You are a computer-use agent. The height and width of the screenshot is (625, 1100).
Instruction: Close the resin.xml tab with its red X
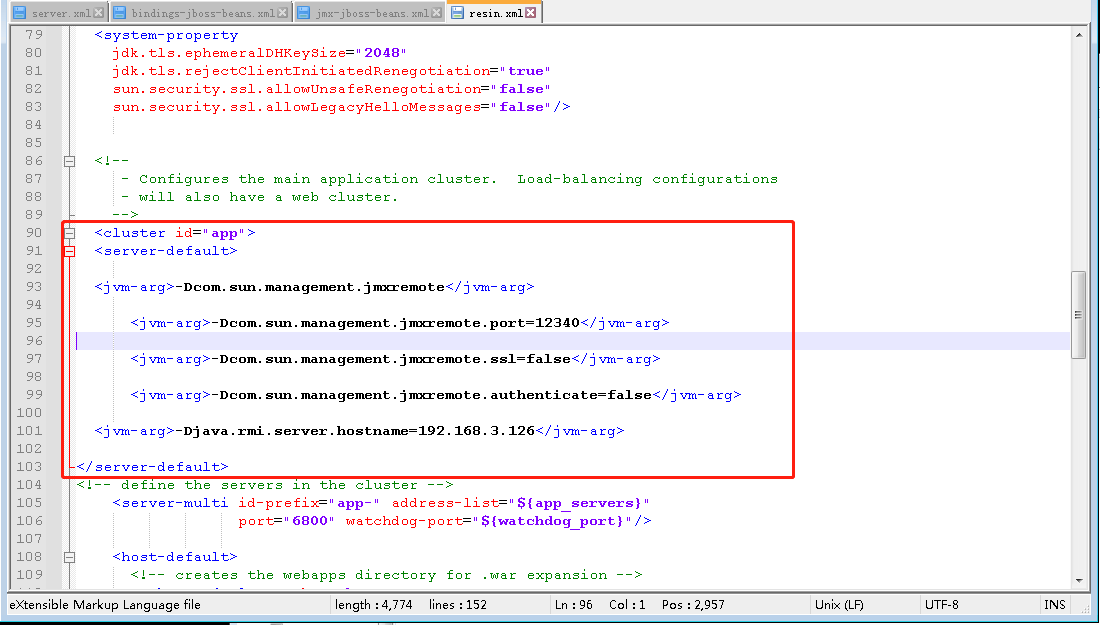[x=530, y=13]
